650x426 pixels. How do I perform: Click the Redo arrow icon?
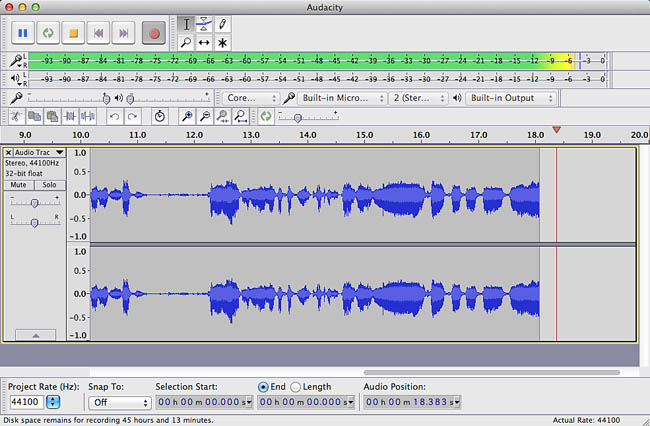(x=132, y=116)
